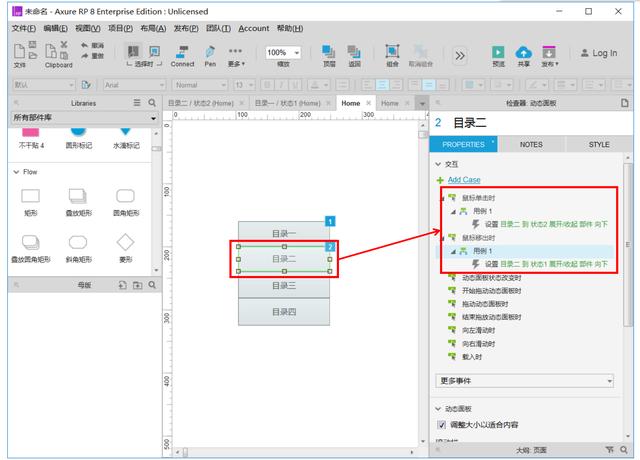Click the cut scissors icon
Viewport: 640px width, 460px height.
(64, 44)
